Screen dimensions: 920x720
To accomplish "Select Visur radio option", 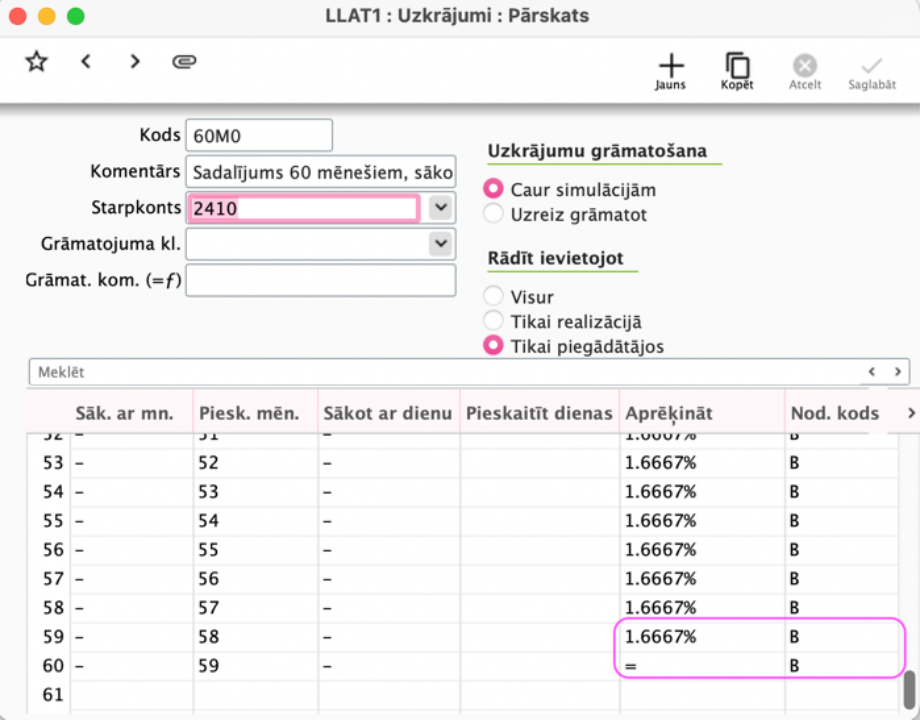I will (493, 296).
